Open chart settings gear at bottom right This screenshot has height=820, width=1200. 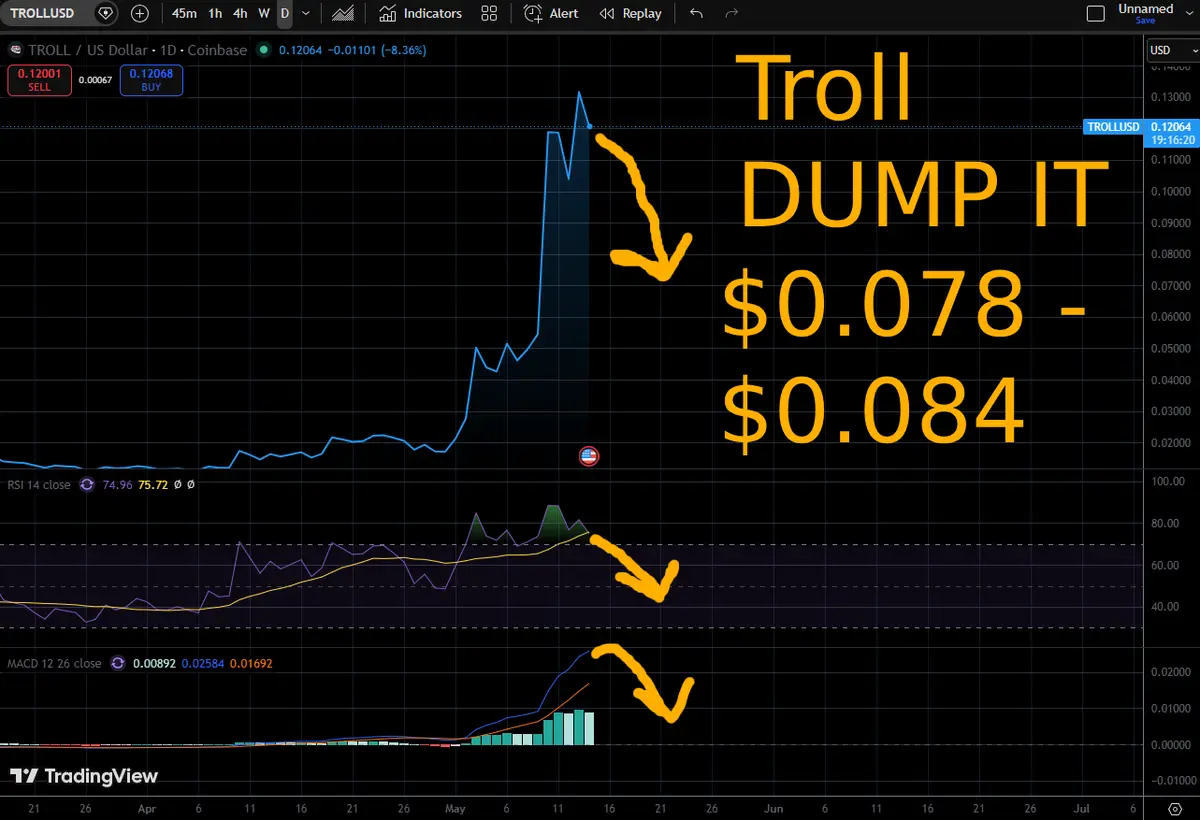tap(1175, 807)
